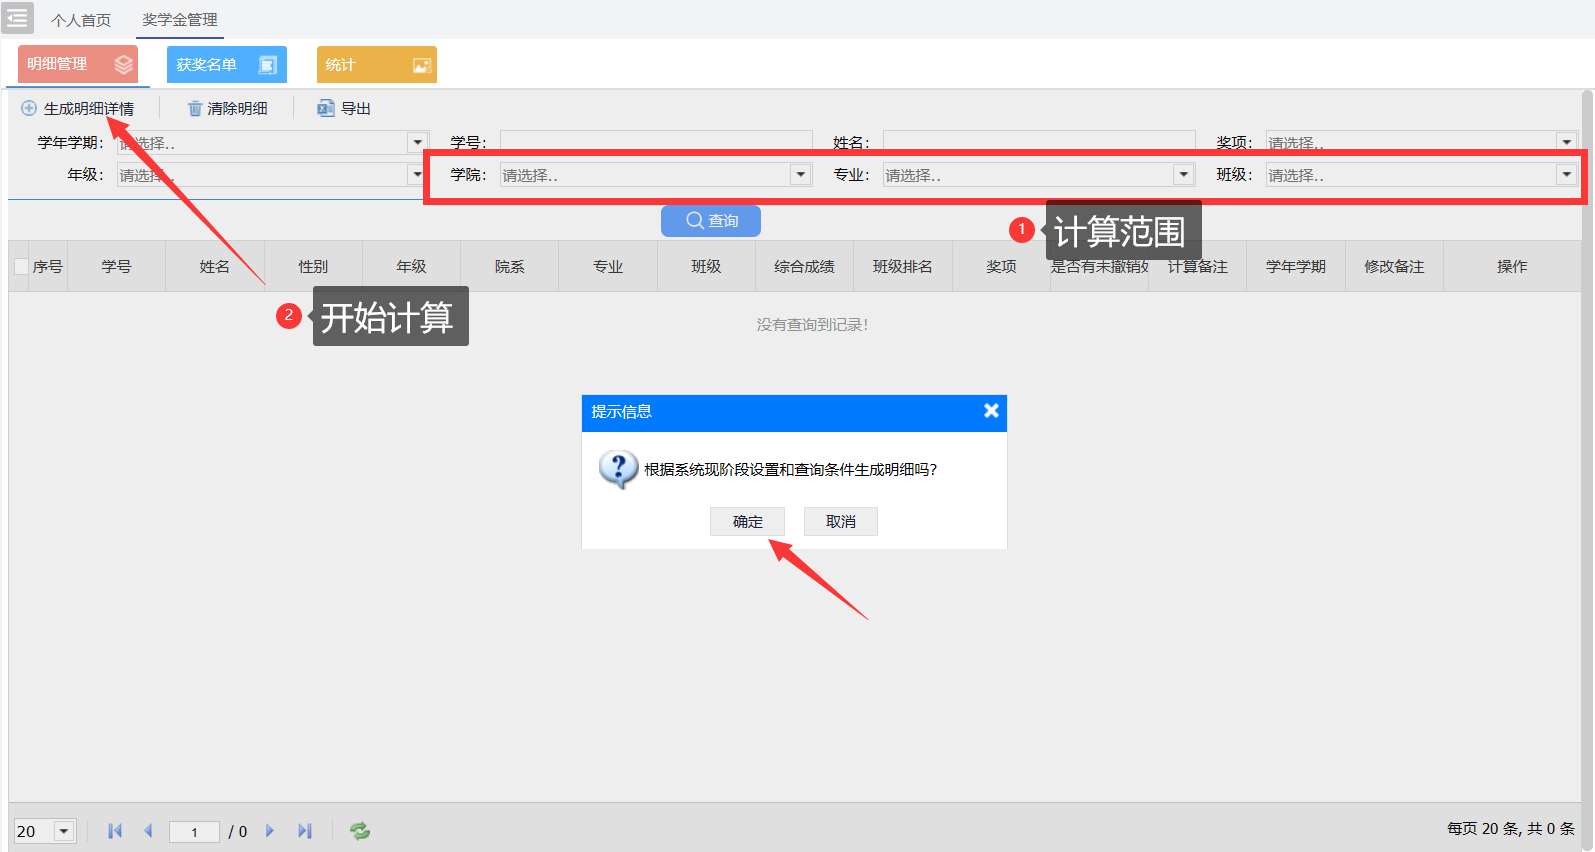The width and height of the screenshot is (1595, 852).
Task: Click 取消 to cancel the dialog
Action: click(840, 522)
